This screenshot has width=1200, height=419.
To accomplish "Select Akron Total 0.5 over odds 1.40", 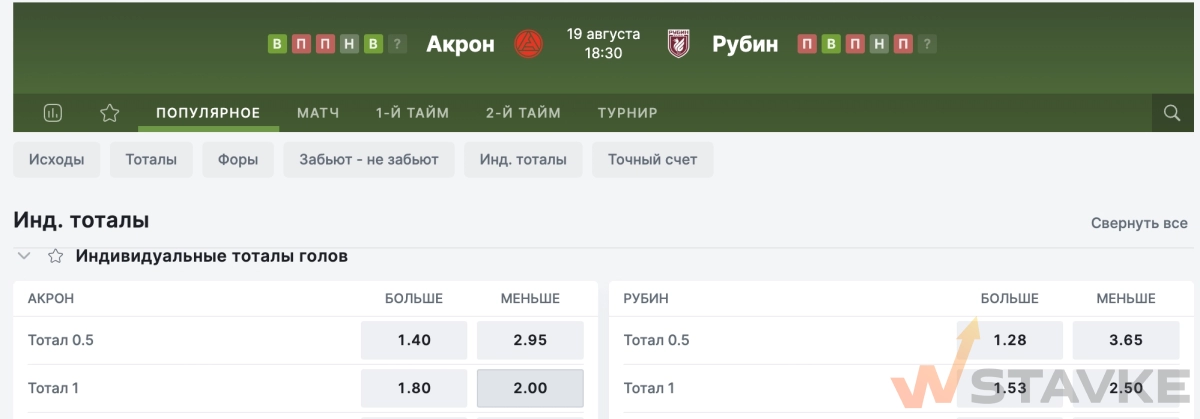I will click(x=414, y=340).
